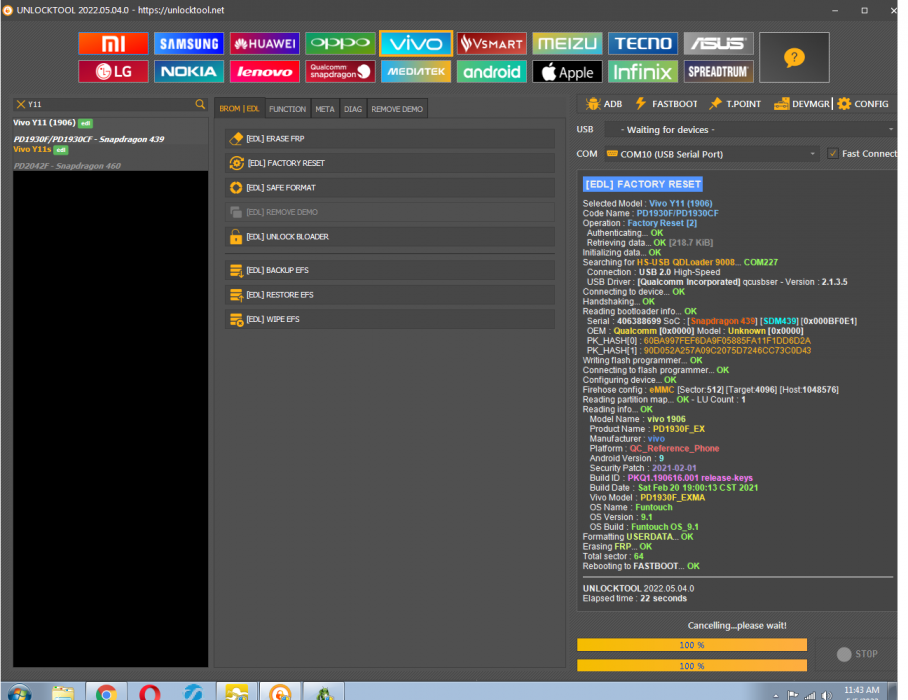Open the ADB tool
Screen dimensions: 908x700
point(604,104)
